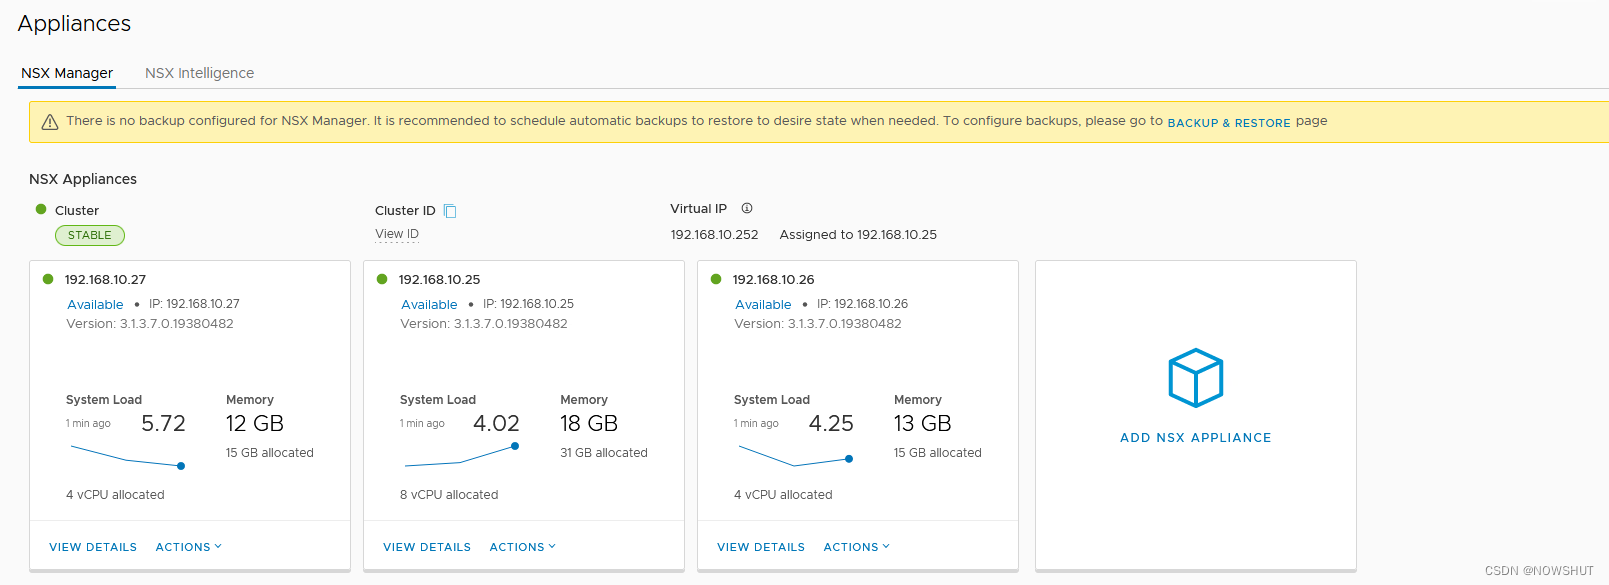This screenshot has height=585, width=1609.
Task: Open VIEW DETAILS for appliance 192.168.10.27
Action: (x=93, y=547)
